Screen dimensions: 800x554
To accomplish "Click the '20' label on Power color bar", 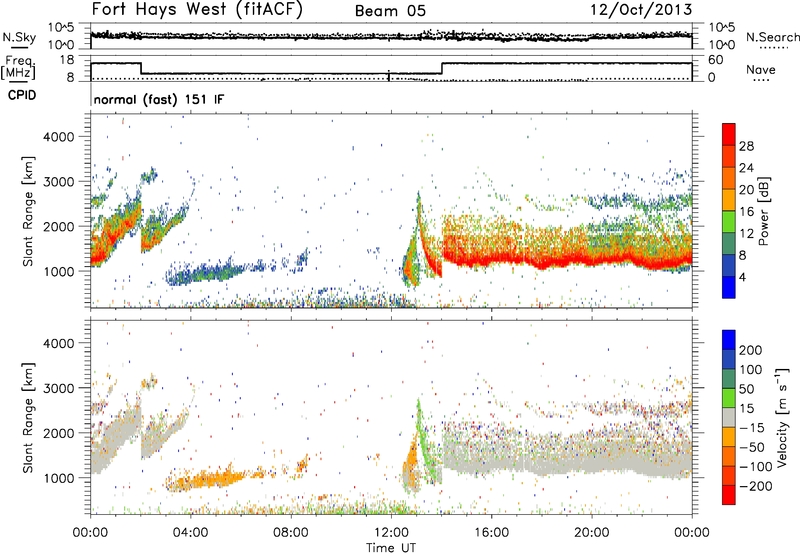I will coord(746,190).
